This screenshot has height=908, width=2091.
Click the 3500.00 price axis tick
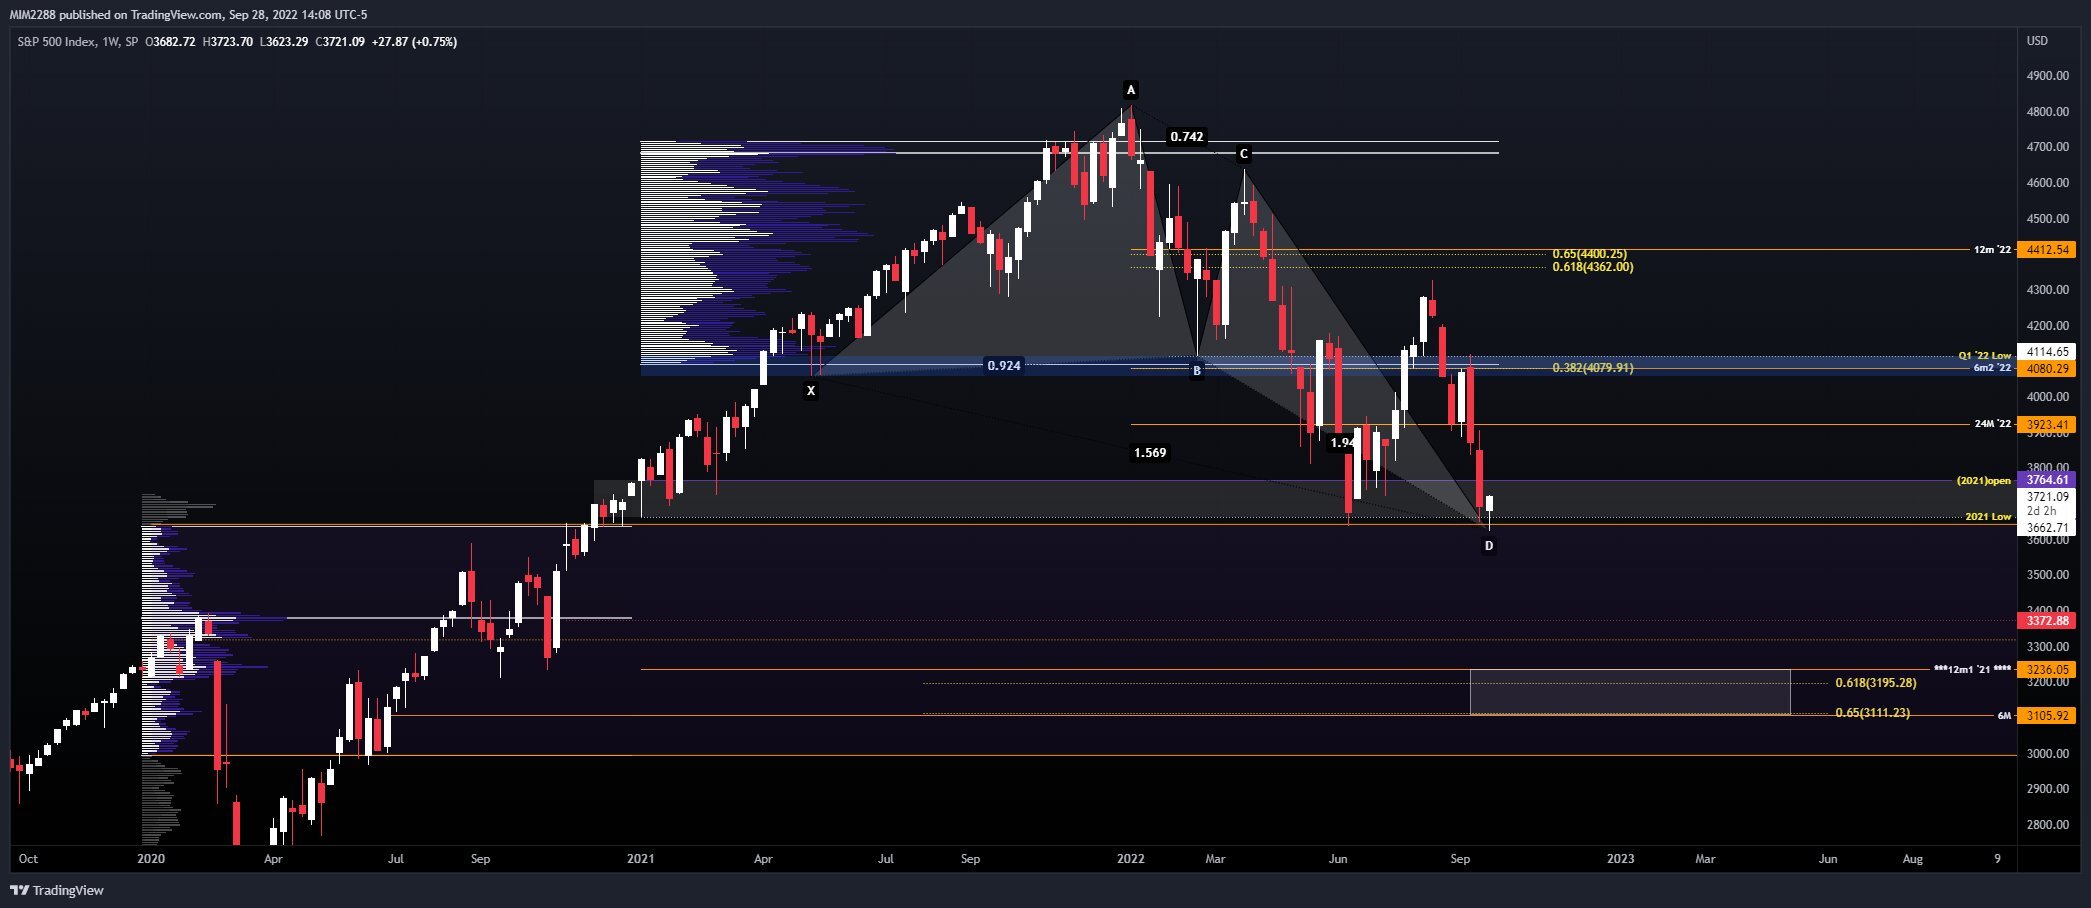(x=2047, y=575)
